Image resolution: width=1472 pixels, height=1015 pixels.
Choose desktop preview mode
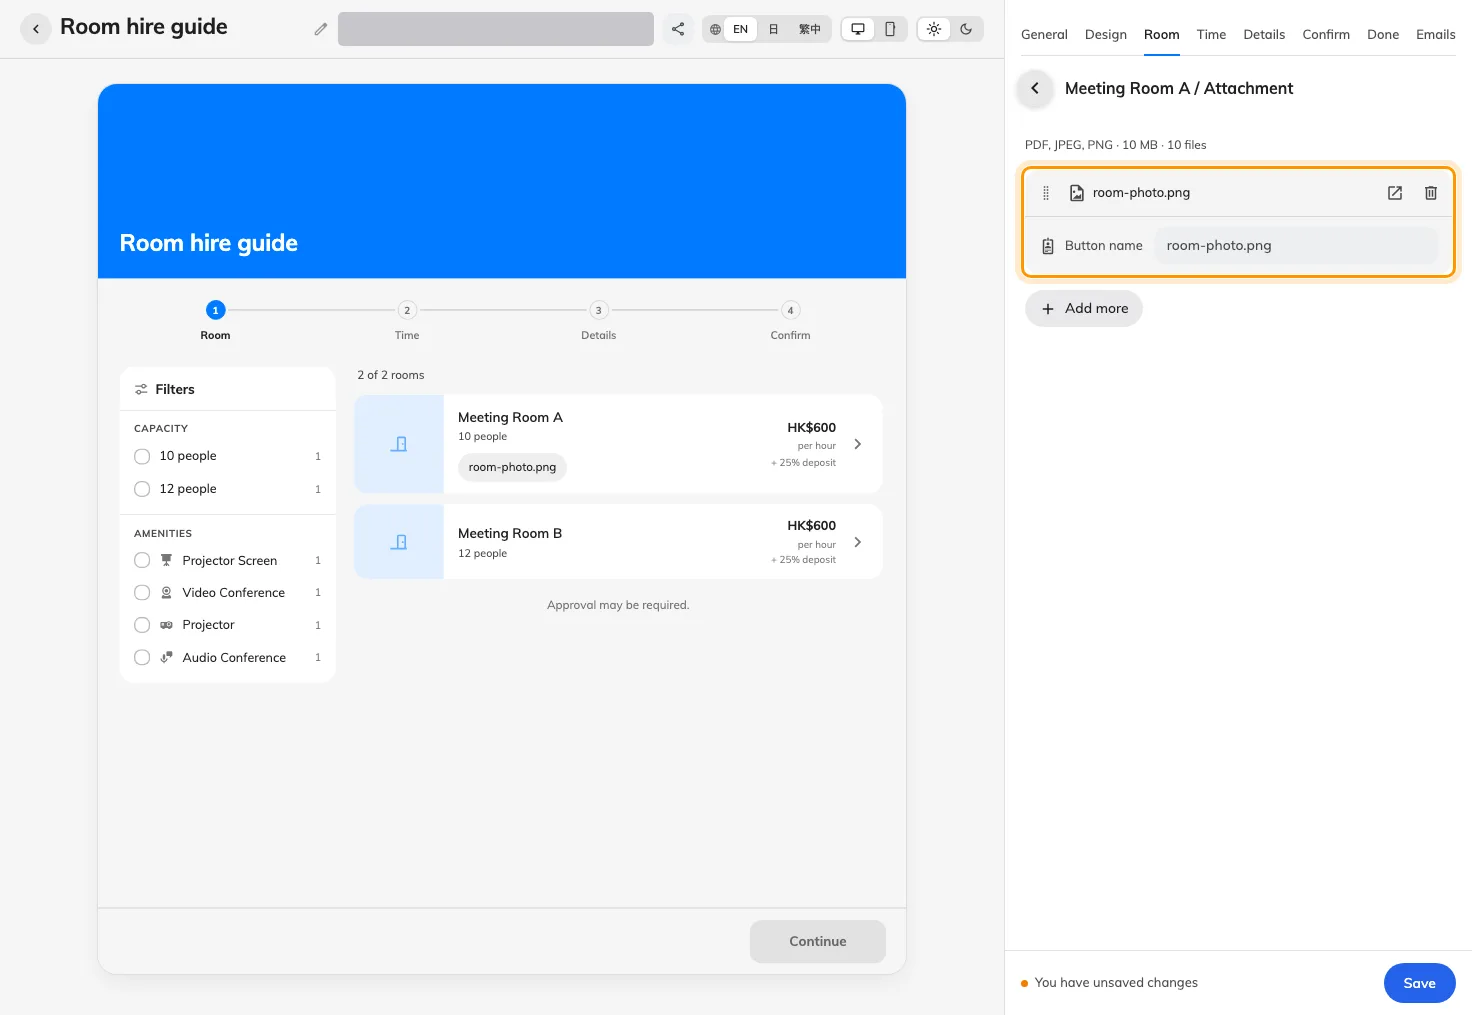point(858,29)
